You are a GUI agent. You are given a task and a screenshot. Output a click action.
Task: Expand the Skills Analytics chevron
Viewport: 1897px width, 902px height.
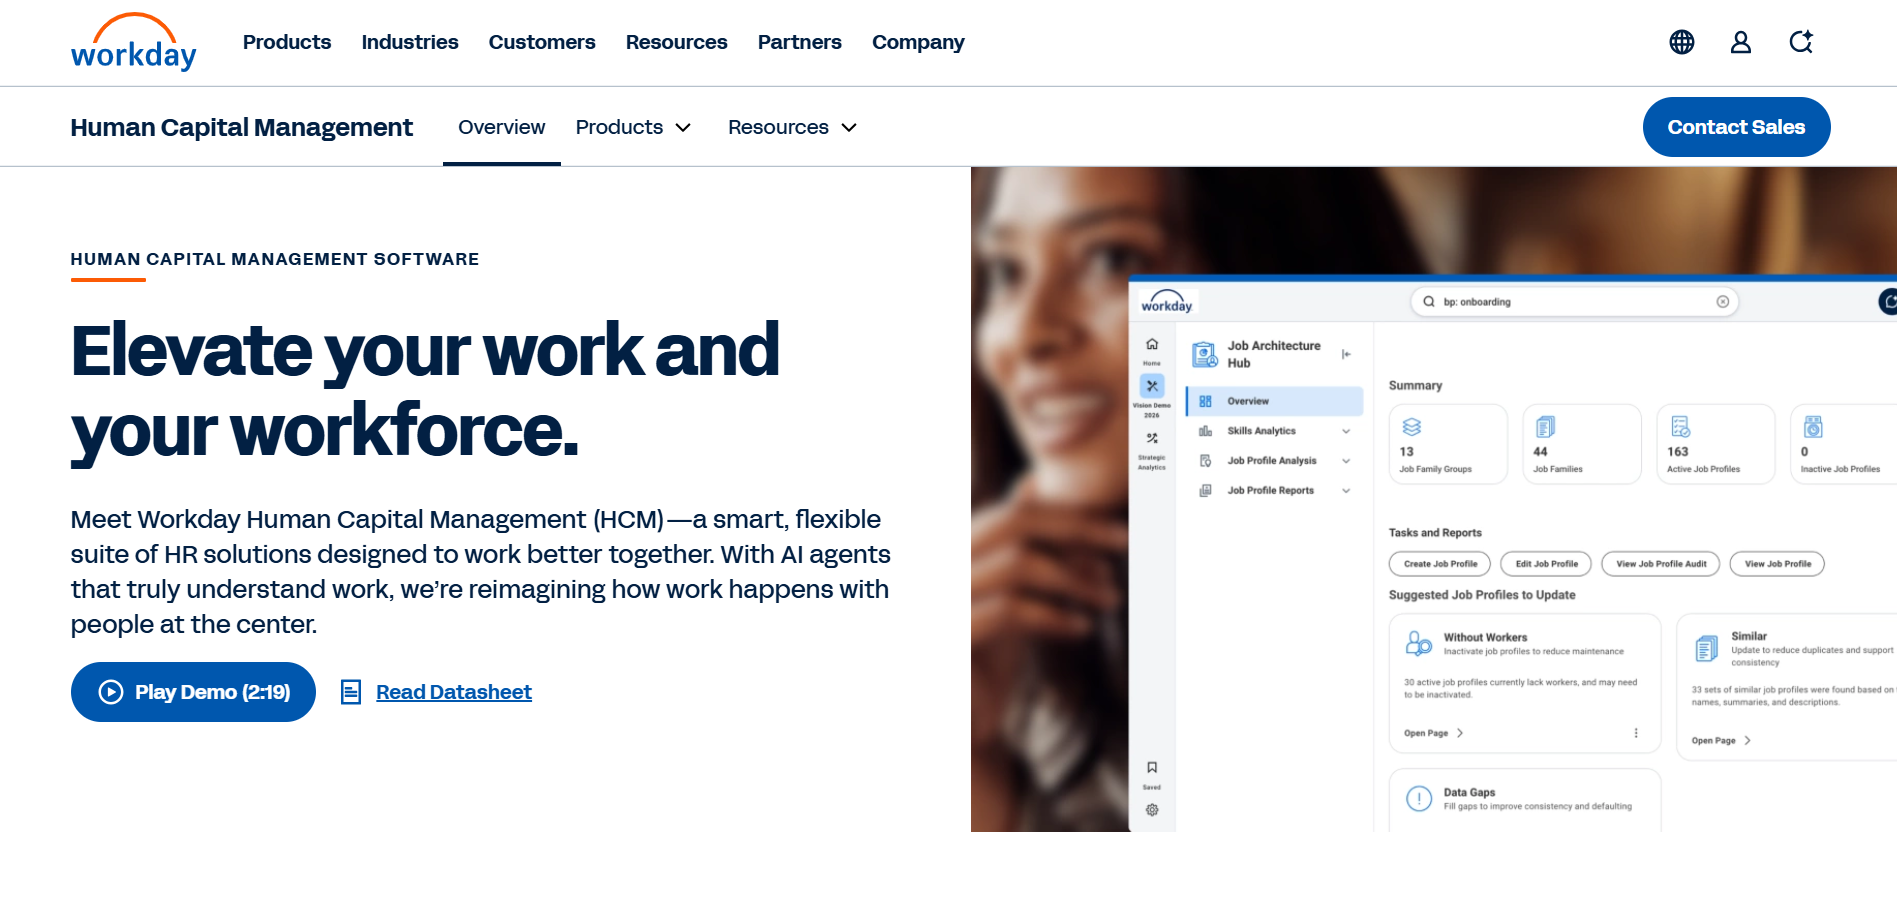point(1346,431)
